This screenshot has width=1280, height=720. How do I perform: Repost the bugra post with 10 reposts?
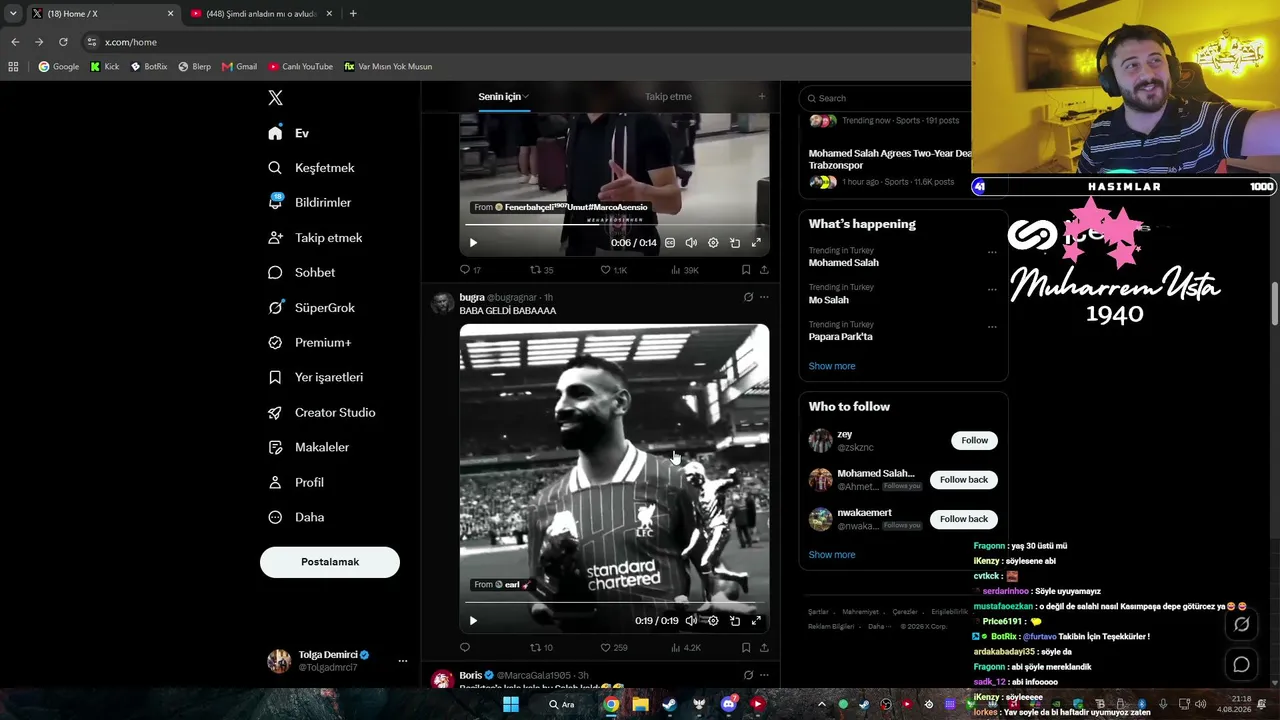541,648
